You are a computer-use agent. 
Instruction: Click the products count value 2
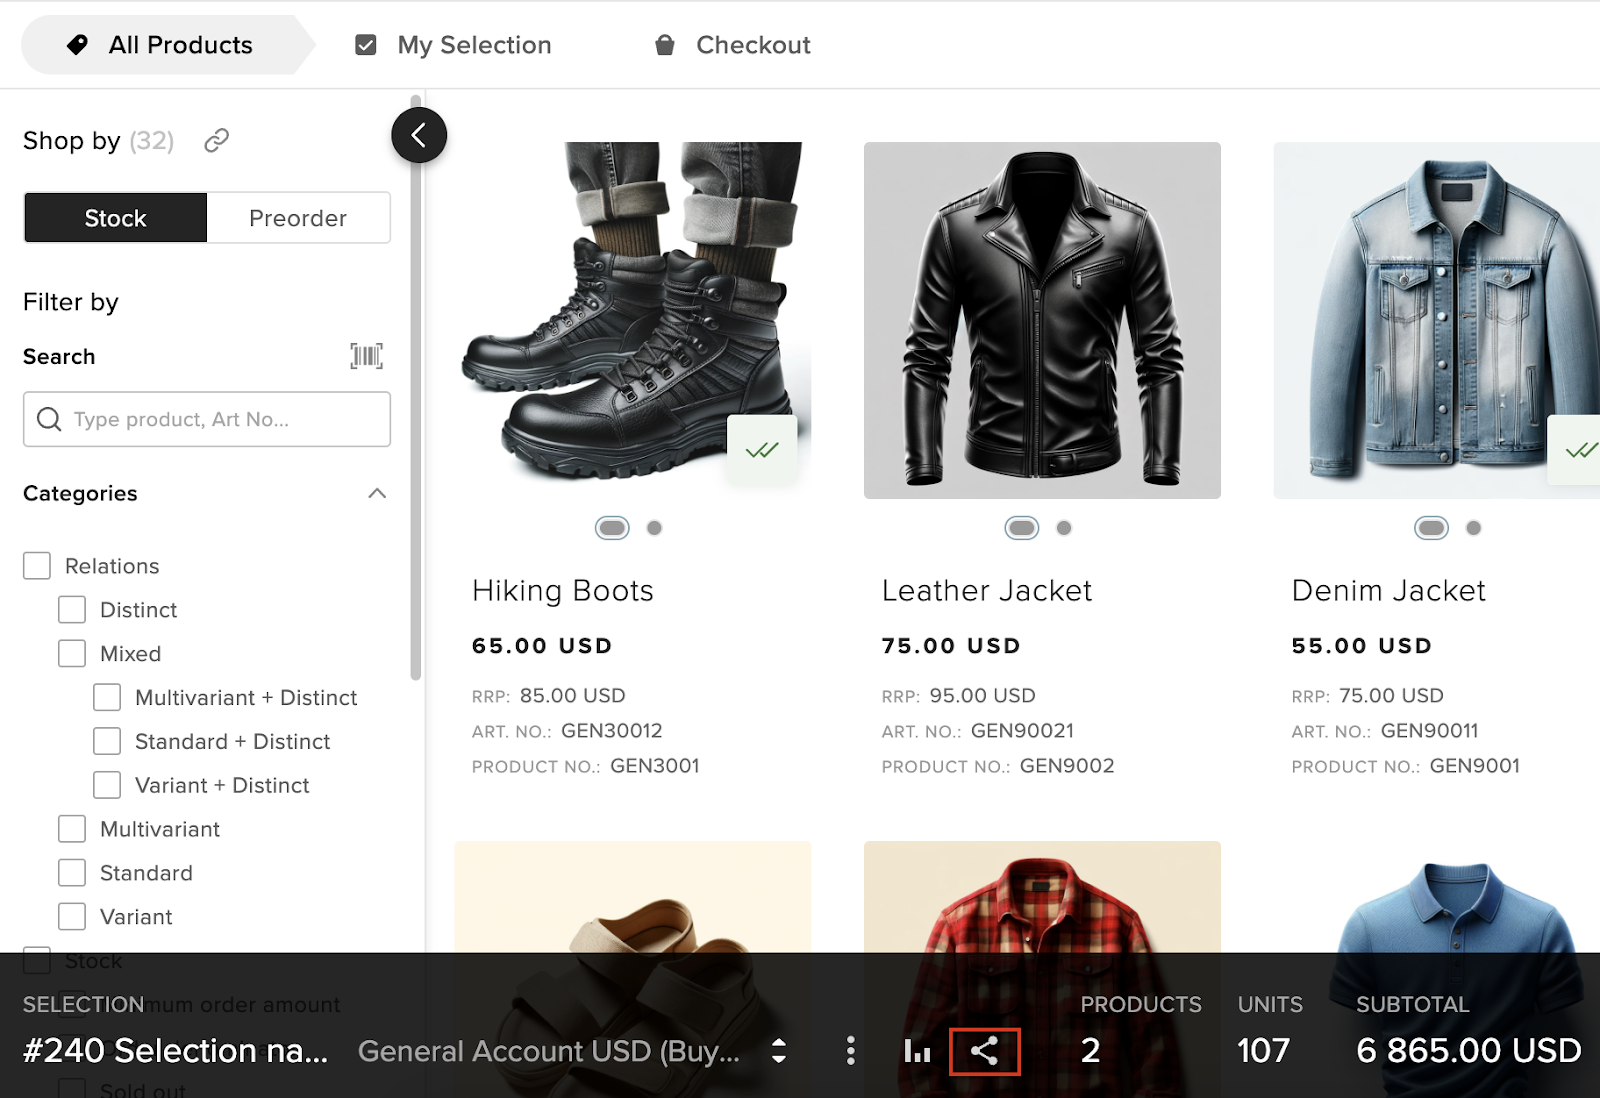(x=1090, y=1051)
